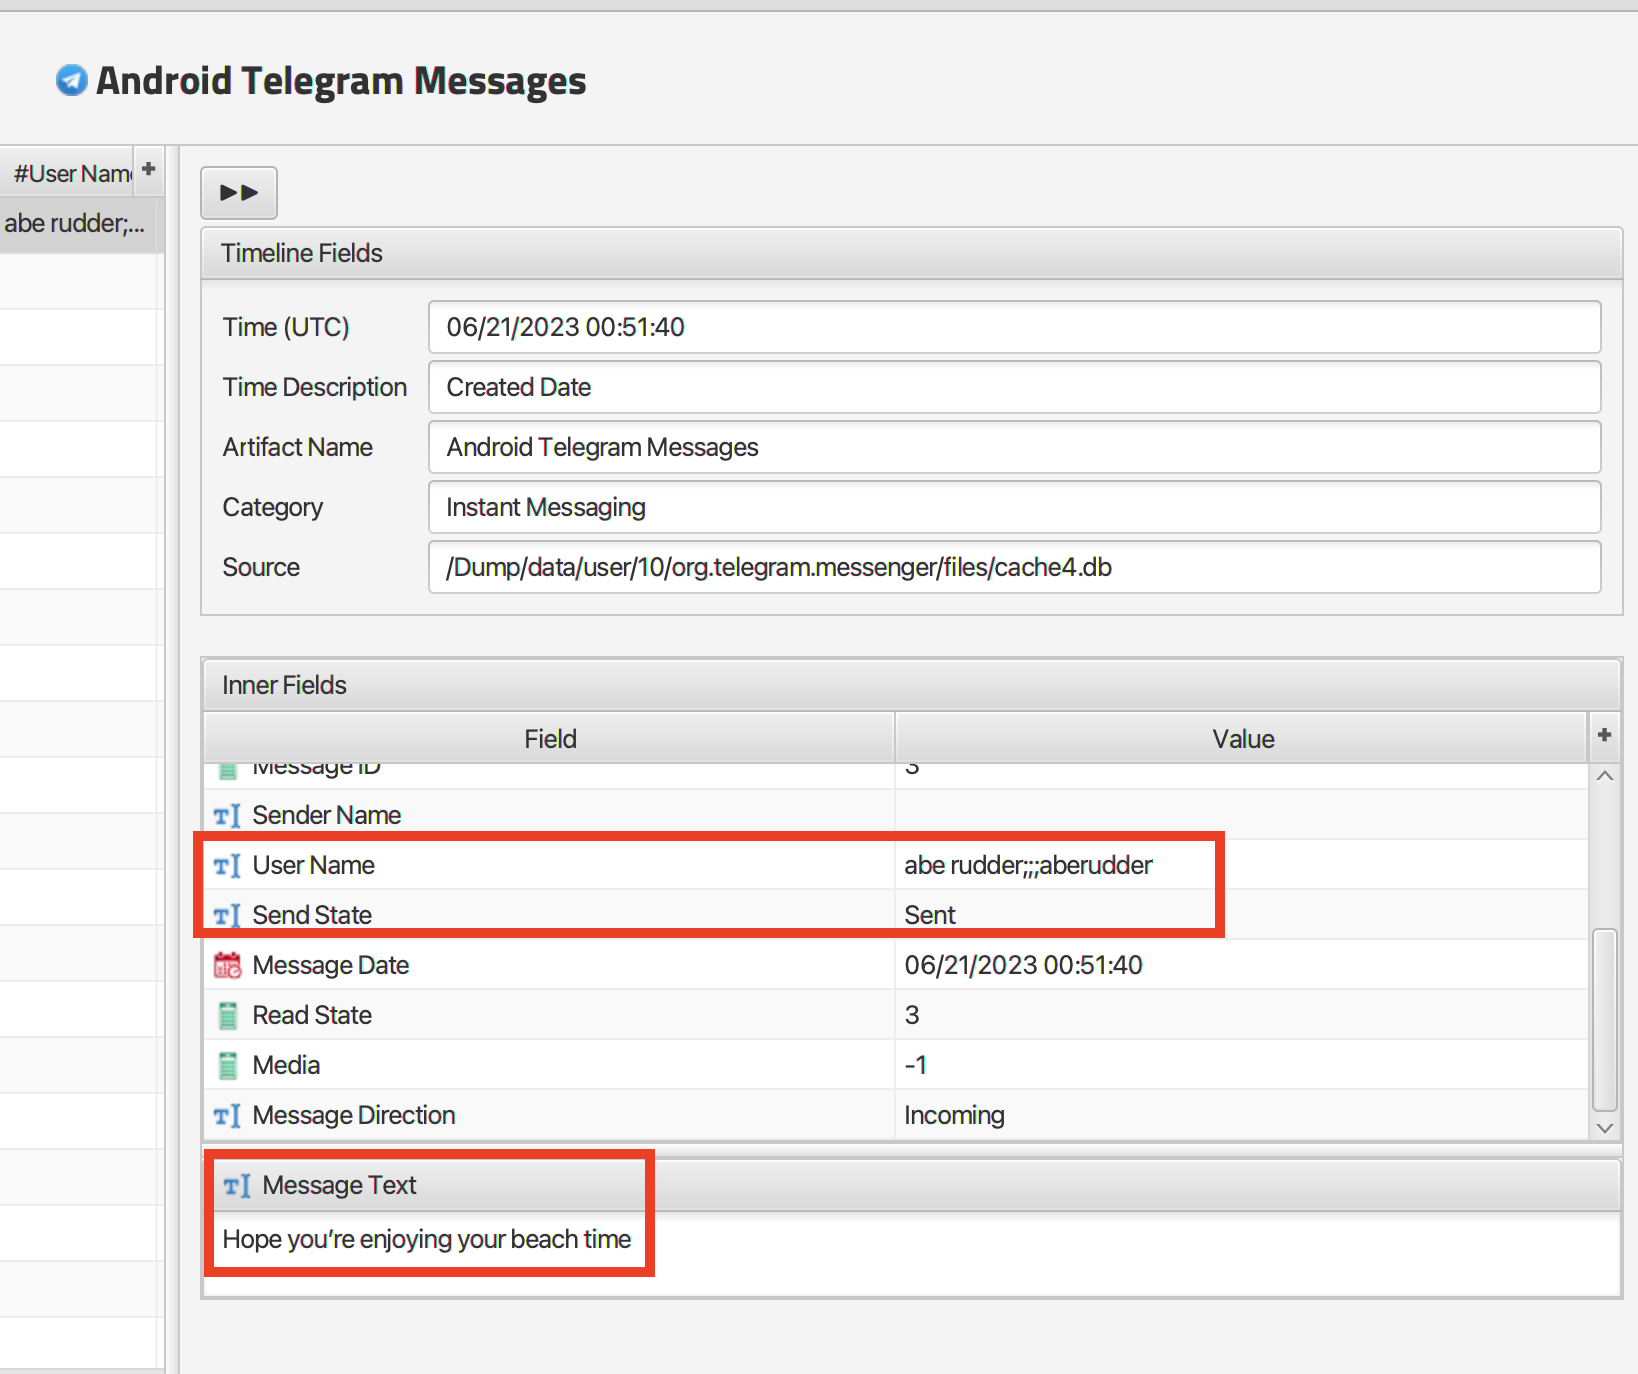Click the Inner Fields scrollbar up arrow
This screenshot has height=1374, width=1638.
tap(1605, 776)
